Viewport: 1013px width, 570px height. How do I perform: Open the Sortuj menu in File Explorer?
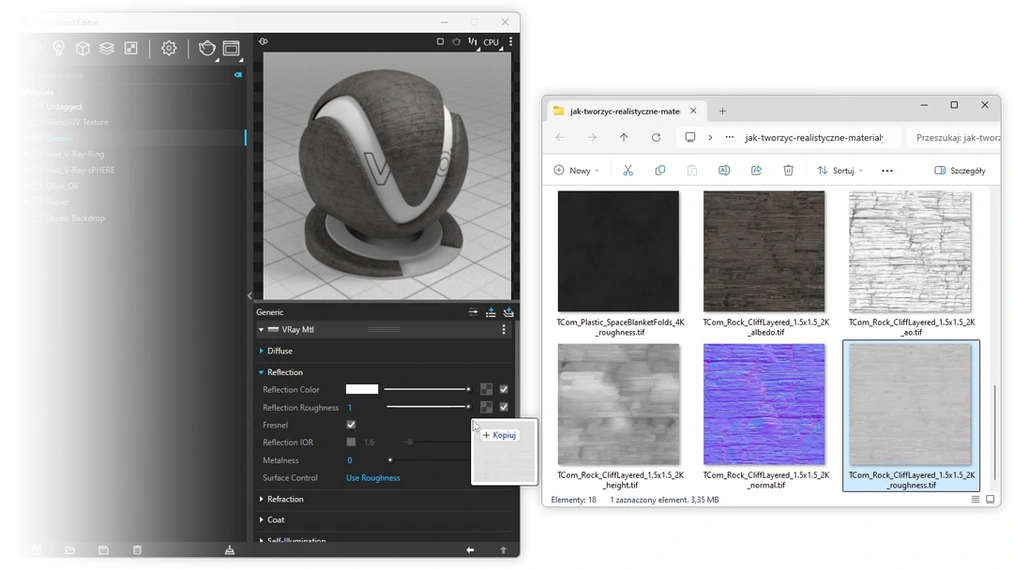[x=841, y=171]
